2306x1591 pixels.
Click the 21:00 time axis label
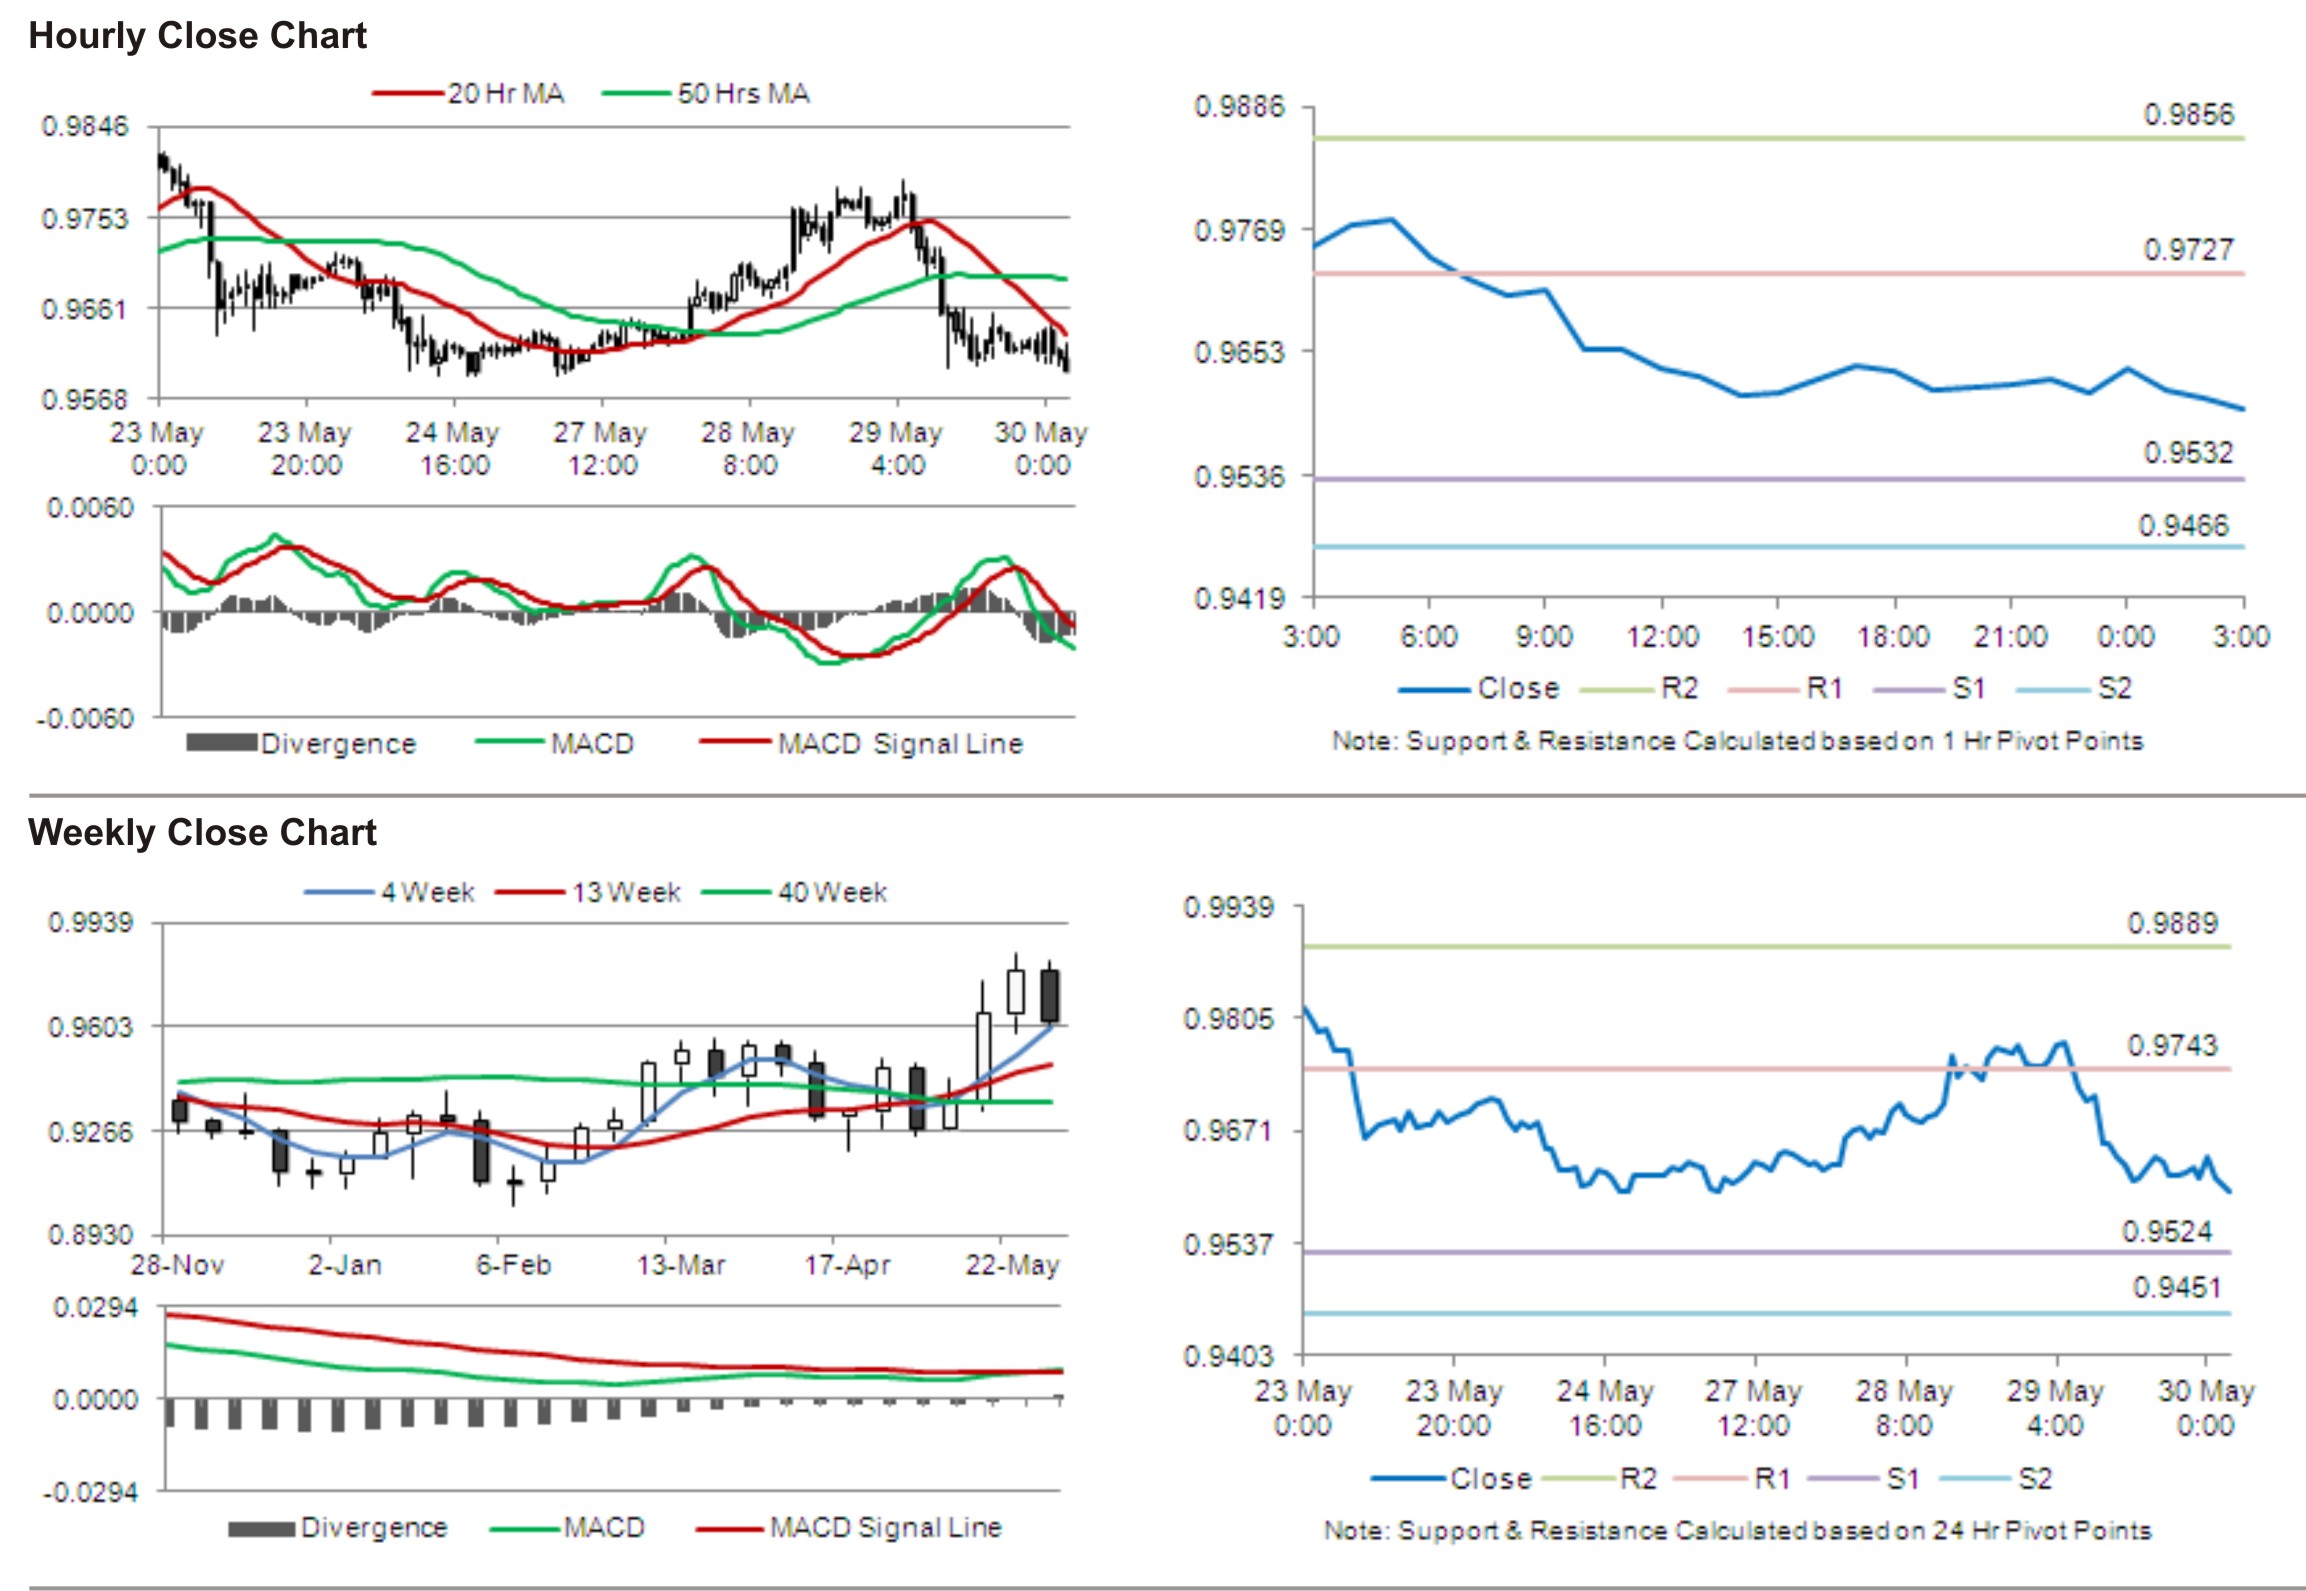coord(2010,637)
